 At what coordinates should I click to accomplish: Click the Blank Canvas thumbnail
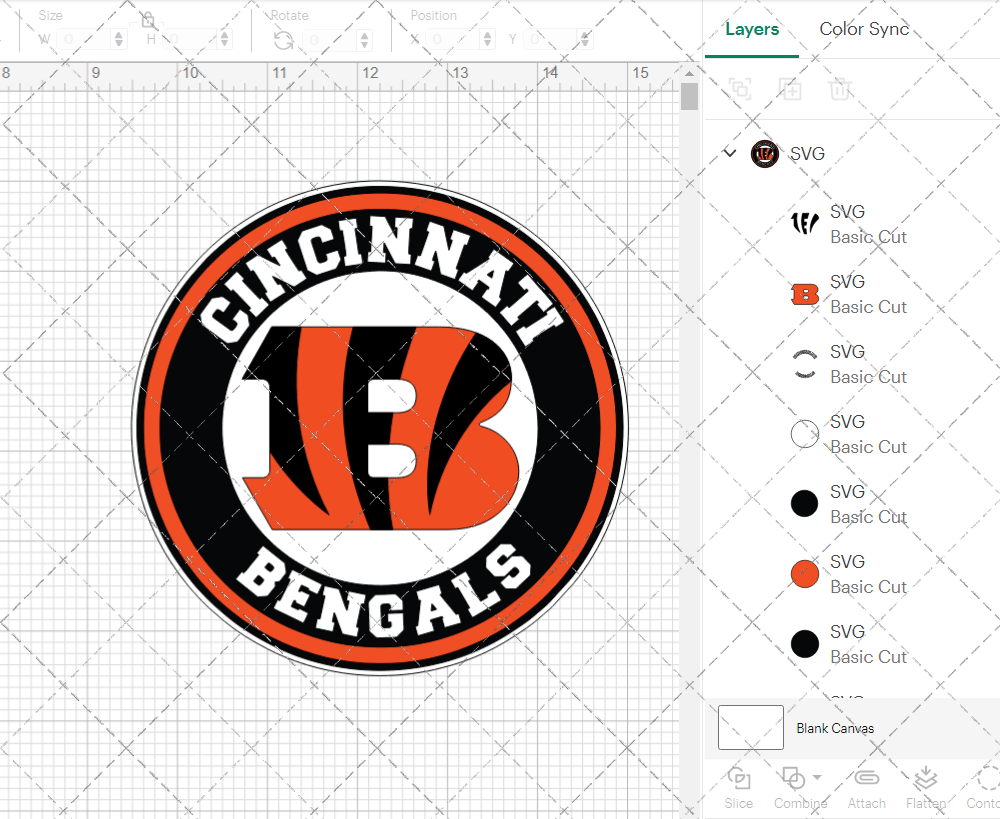(x=751, y=727)
